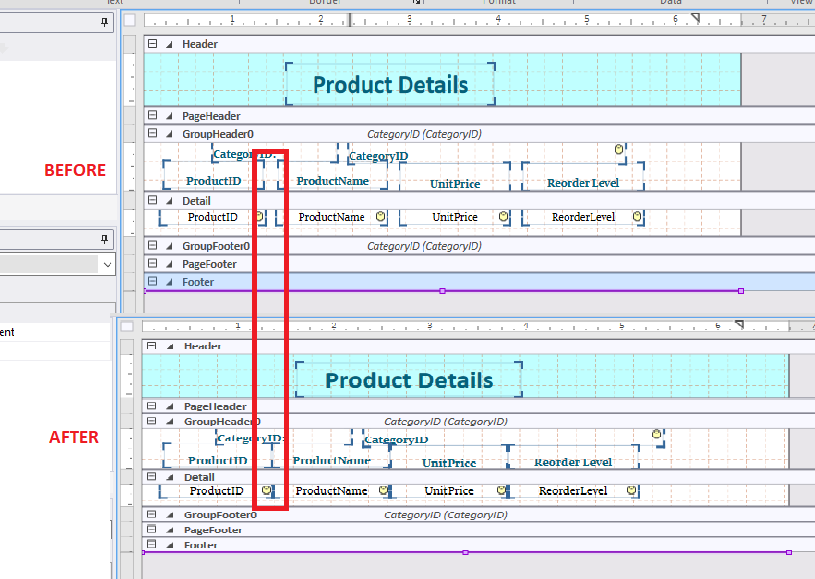
Task: Click the ReorderLevel field's data-bound icon, upper designer
Action: (x=637, y=216)
